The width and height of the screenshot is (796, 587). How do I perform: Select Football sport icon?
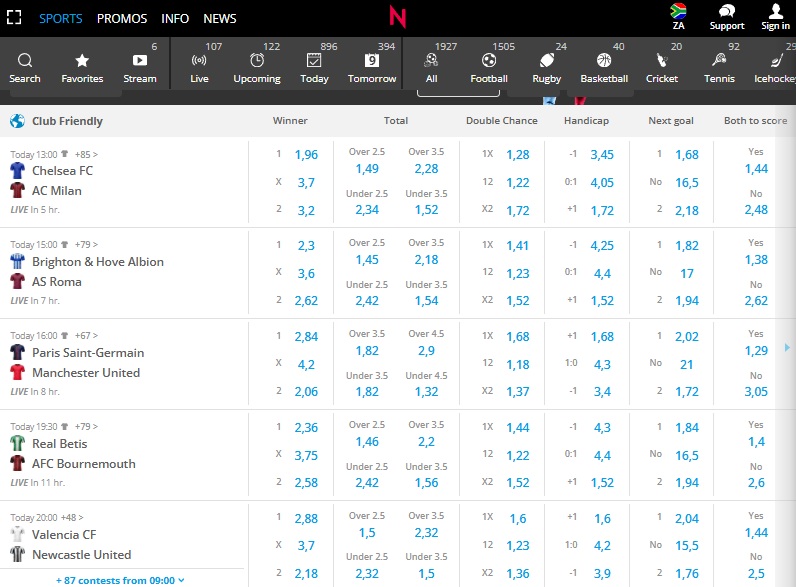point(488,60)
